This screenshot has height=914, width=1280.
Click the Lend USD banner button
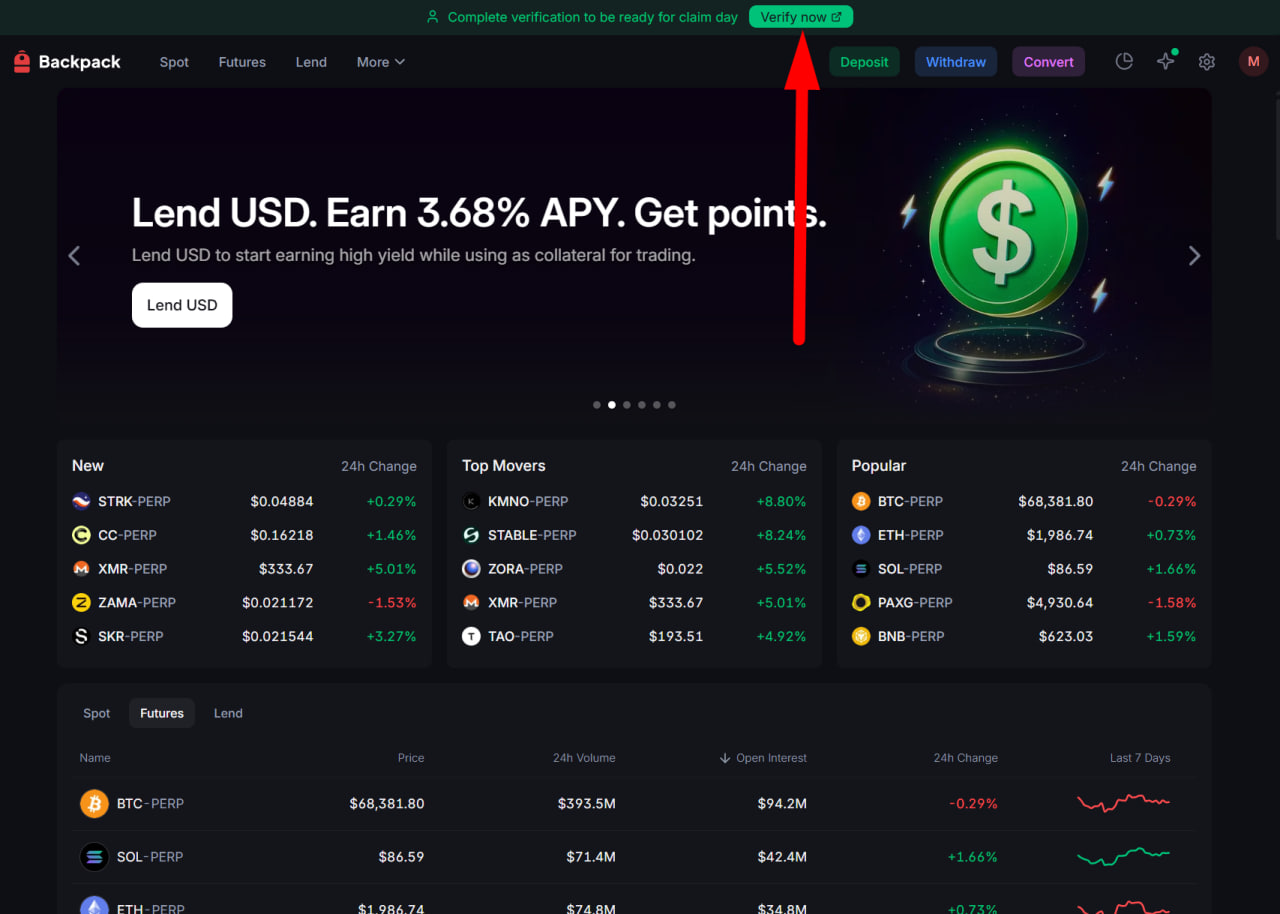tap(182, 305)
